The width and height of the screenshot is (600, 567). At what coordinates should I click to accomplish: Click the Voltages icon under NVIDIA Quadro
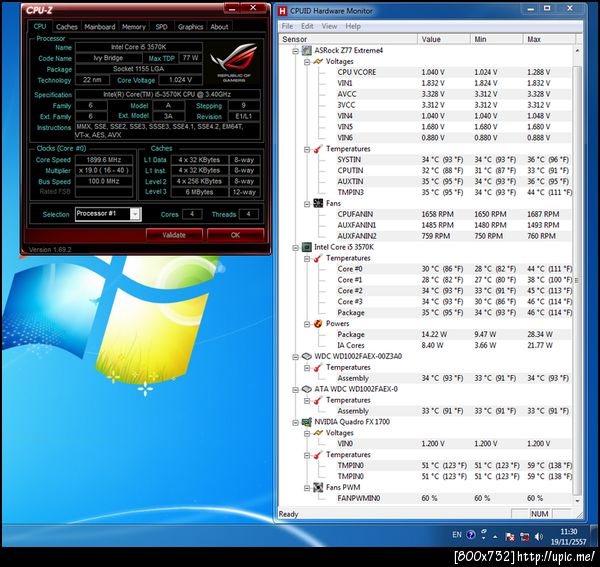(x=318, y=433)
